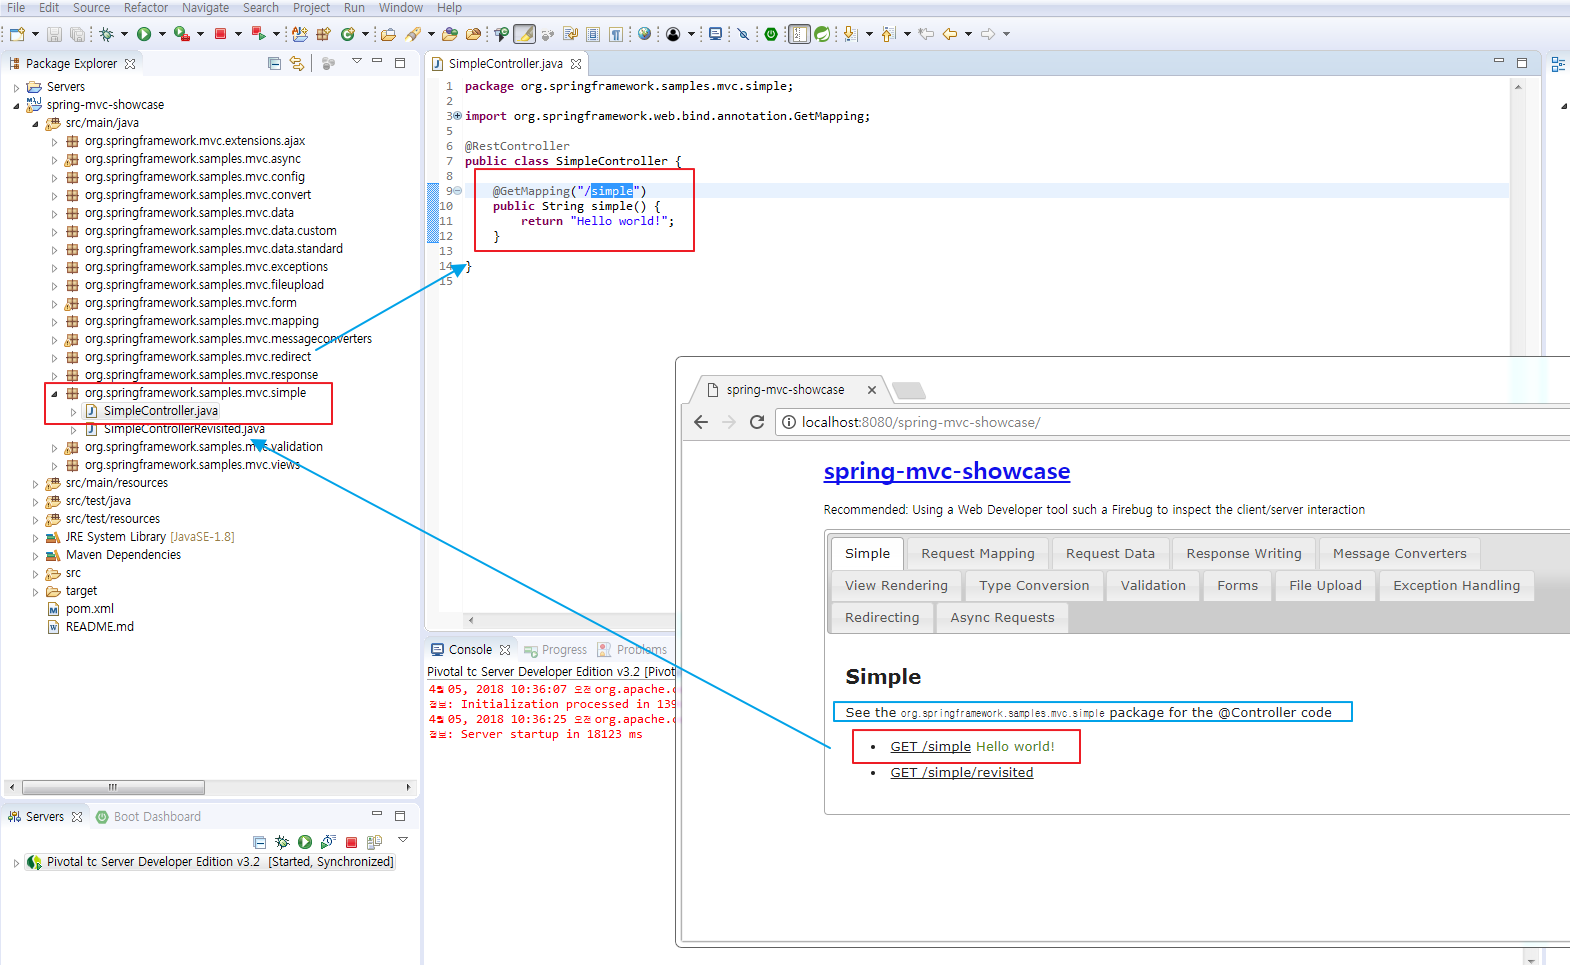Click the Debug server icon in Servers view

pyautogui.click(x=282, y=842)
